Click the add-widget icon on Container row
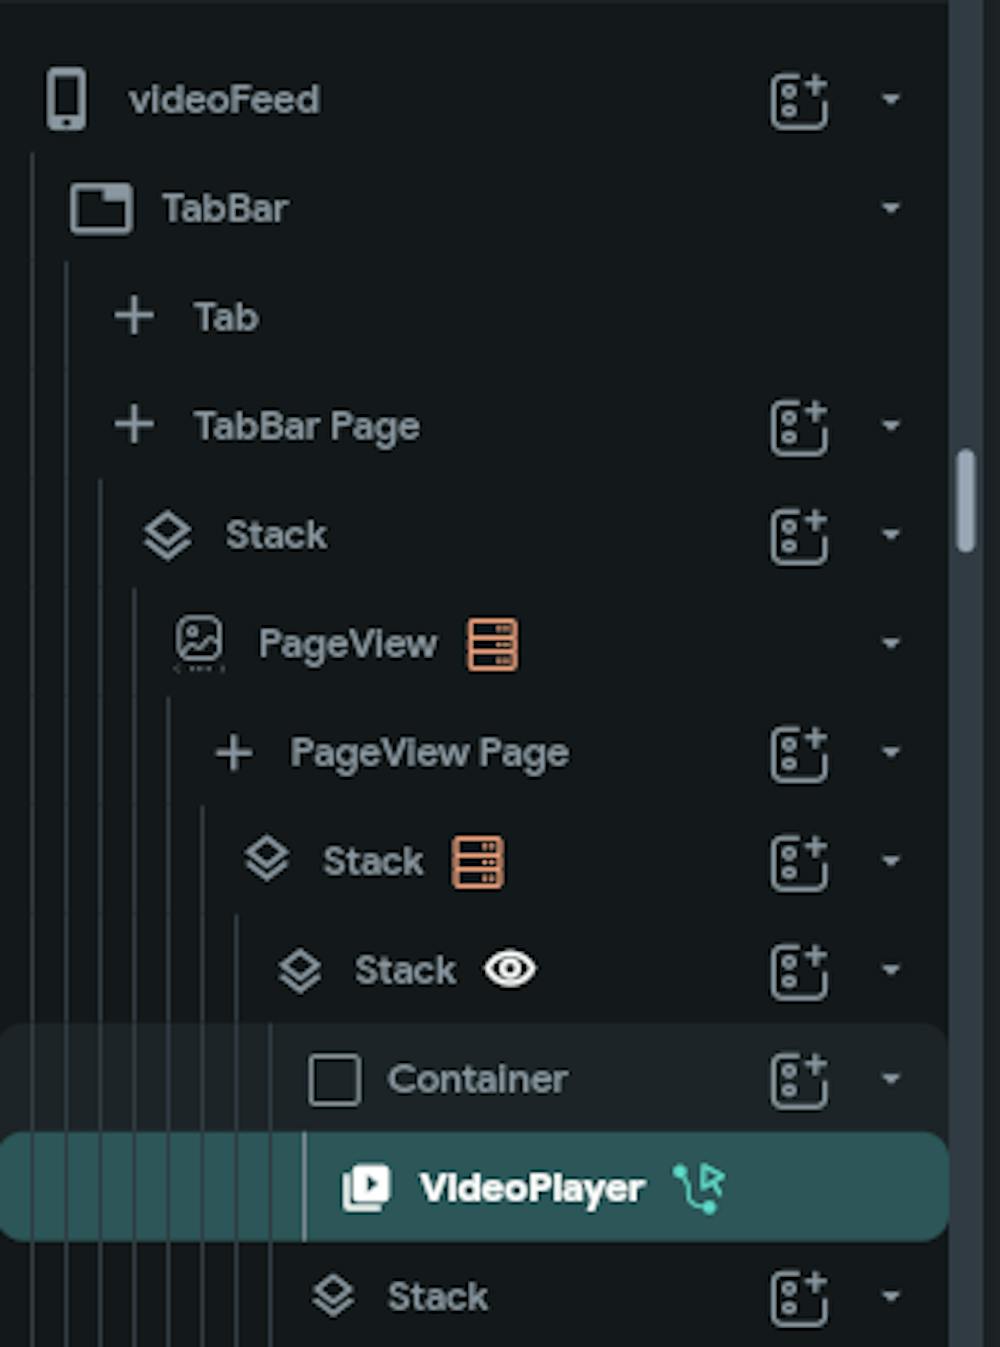This screenshot has height=1347, width=1000. [798, 1080]
